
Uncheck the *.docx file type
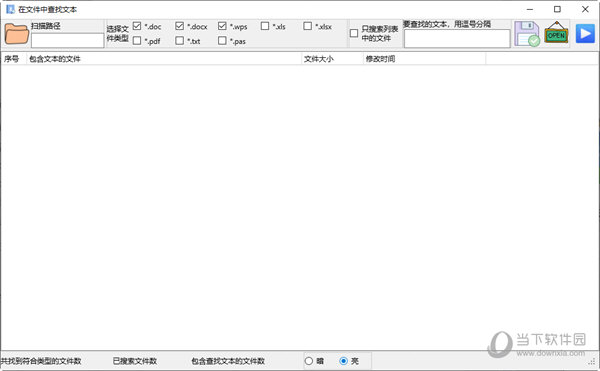[179, 26]
